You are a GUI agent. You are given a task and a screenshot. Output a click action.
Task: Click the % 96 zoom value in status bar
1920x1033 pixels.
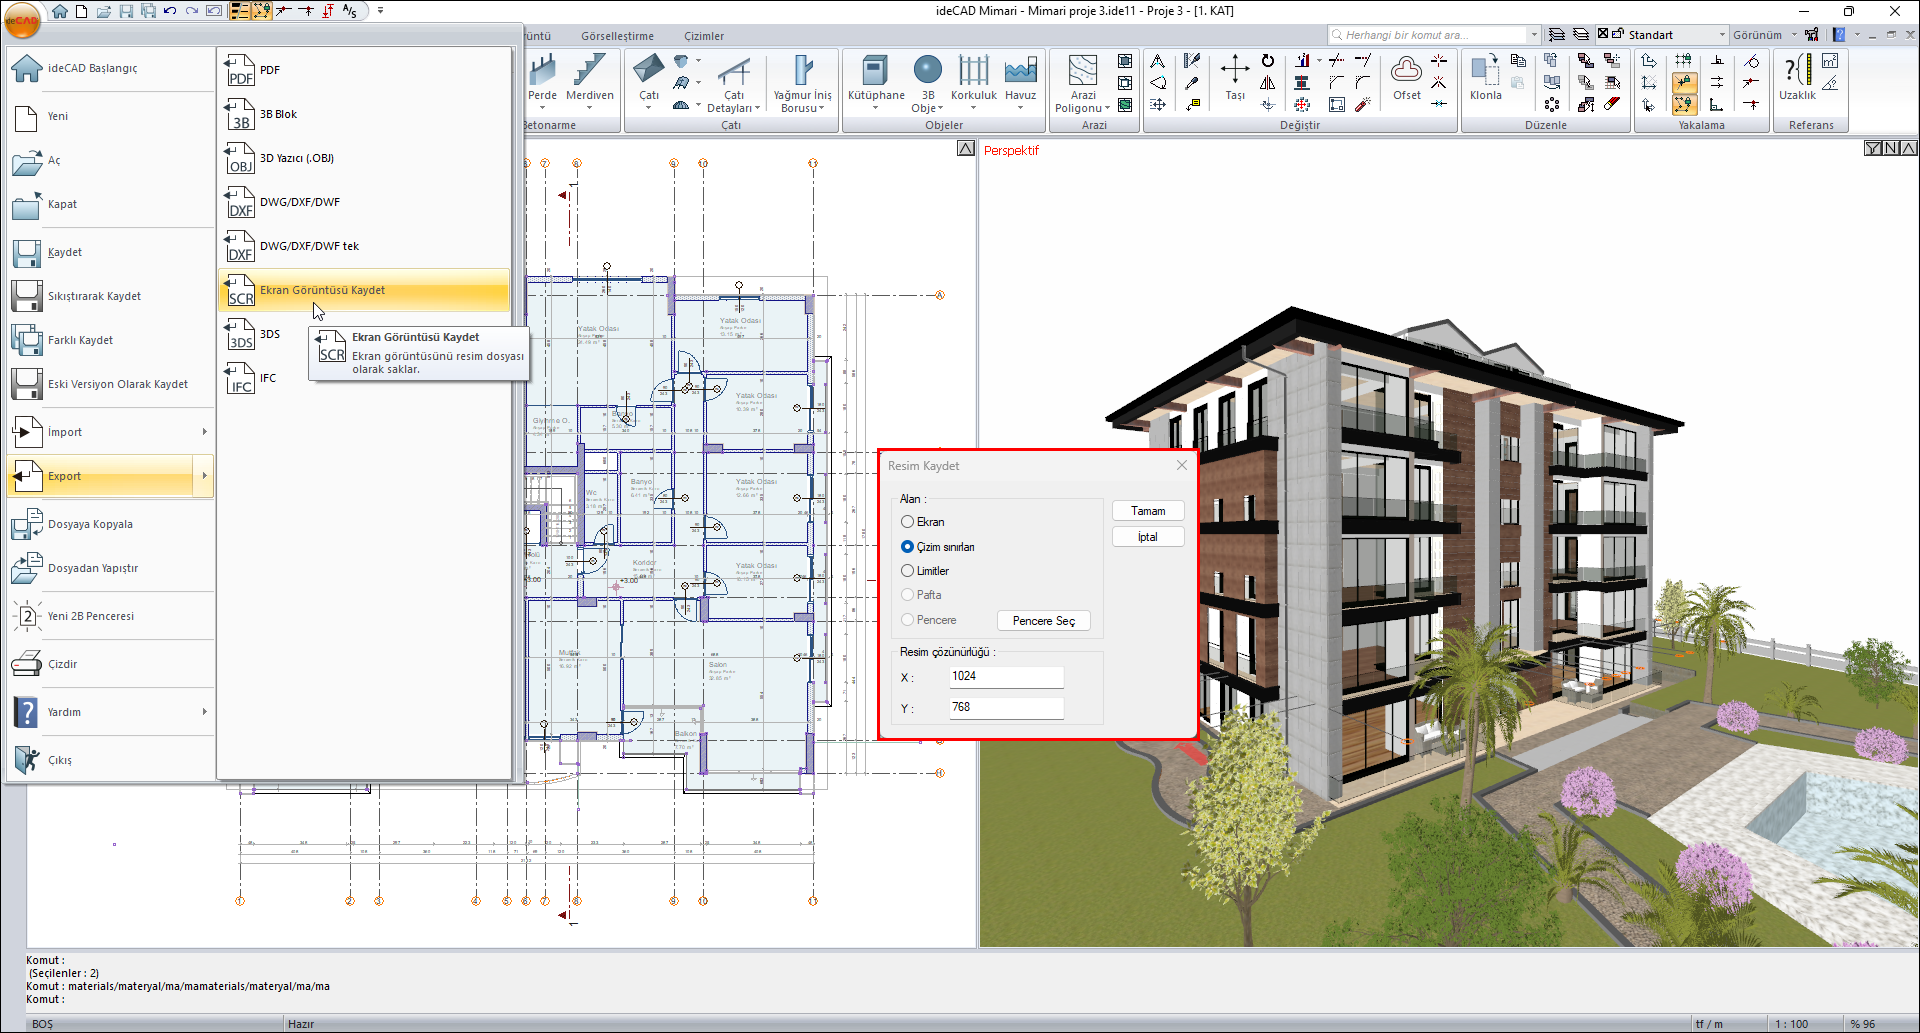pyautogui.click(x=1862, y=1024)
